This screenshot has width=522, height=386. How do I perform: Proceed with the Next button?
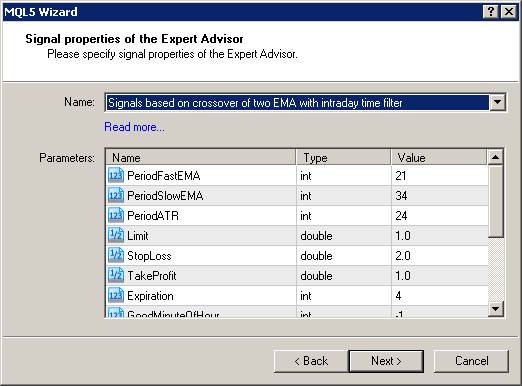(386, 361)
